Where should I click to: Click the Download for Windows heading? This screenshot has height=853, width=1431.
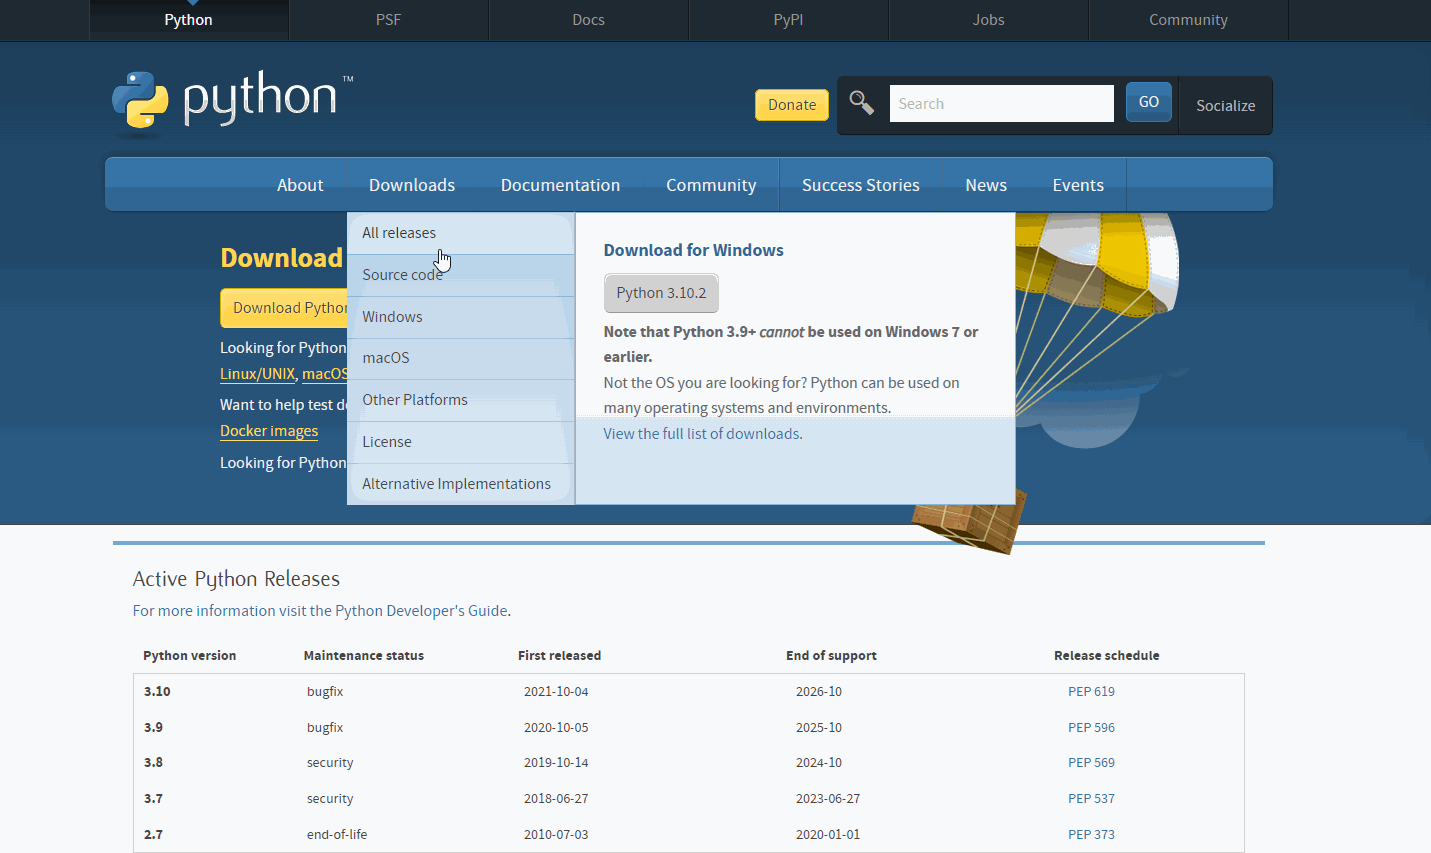(x=694, y=250)
